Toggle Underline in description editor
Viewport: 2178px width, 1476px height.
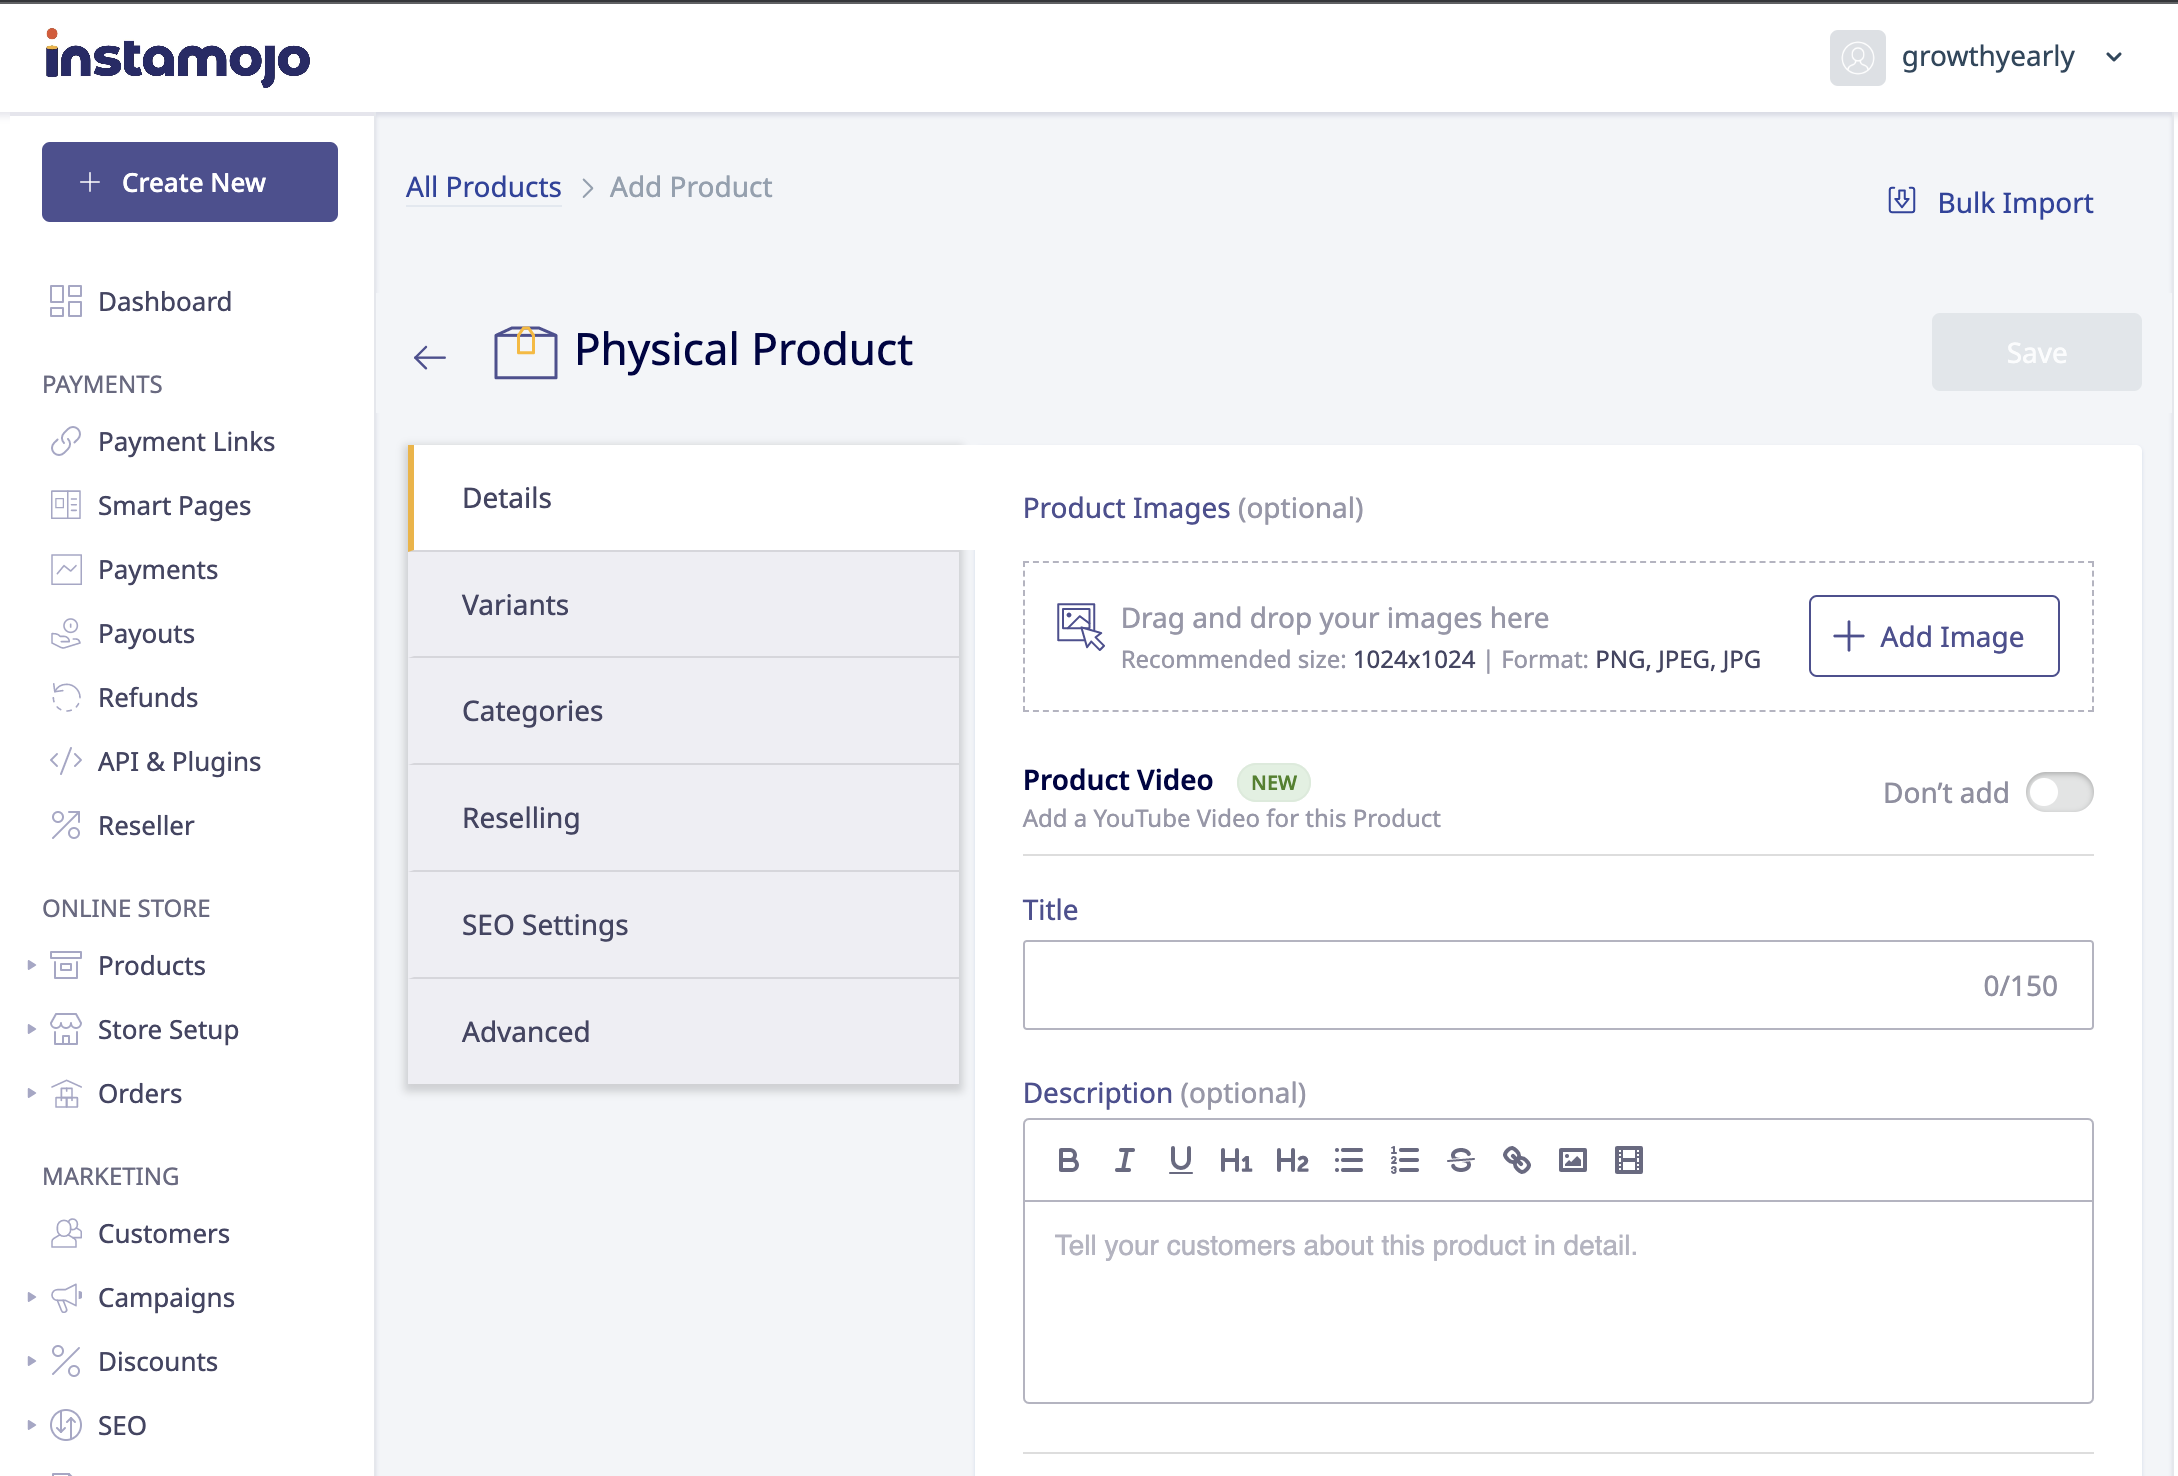[x=1180, y=1160]
